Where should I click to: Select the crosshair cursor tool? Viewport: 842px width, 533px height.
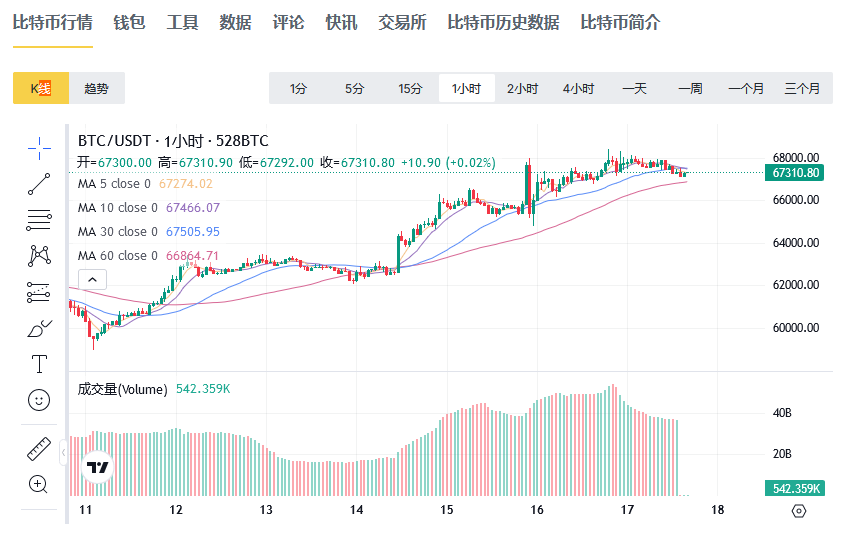[39, 148]
